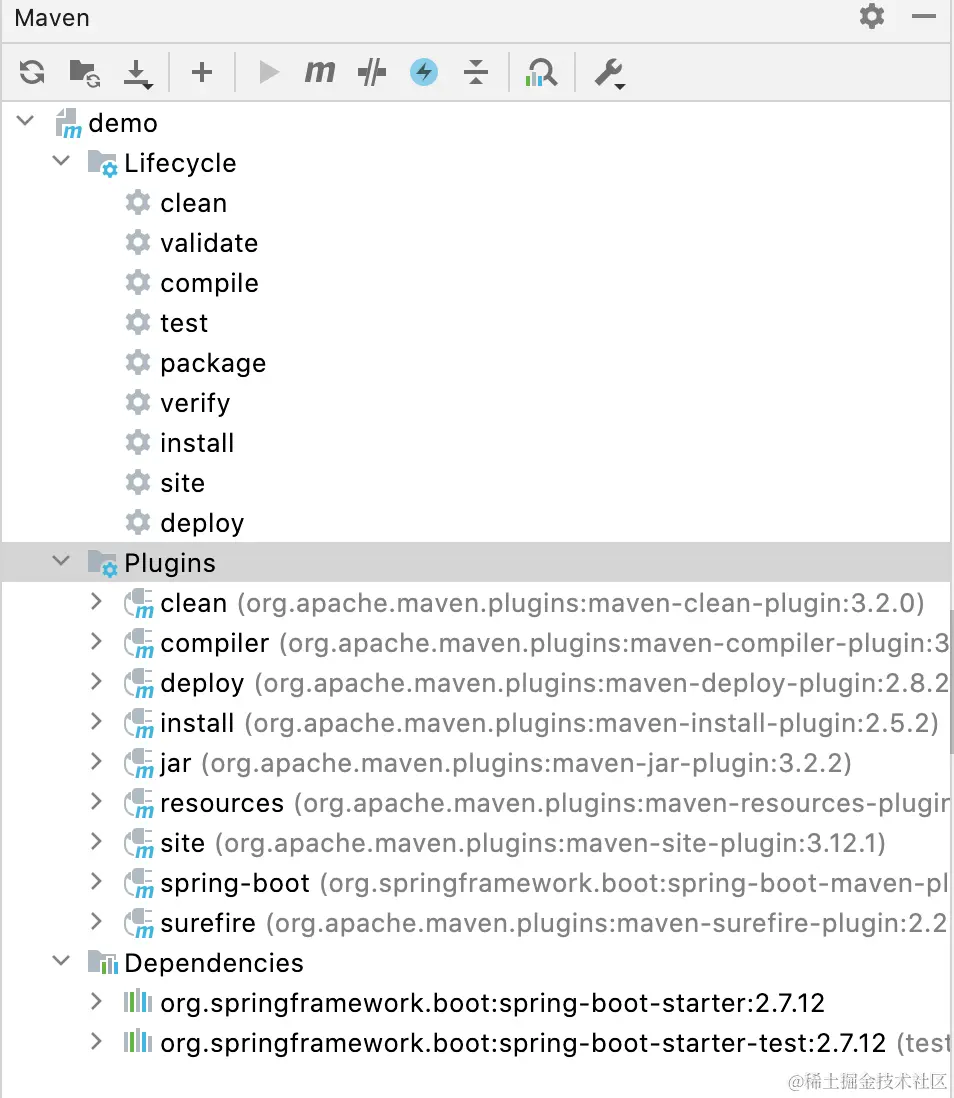Collapse all tree nodes icon
This screenshot has height=1098, width=954.
476,72
